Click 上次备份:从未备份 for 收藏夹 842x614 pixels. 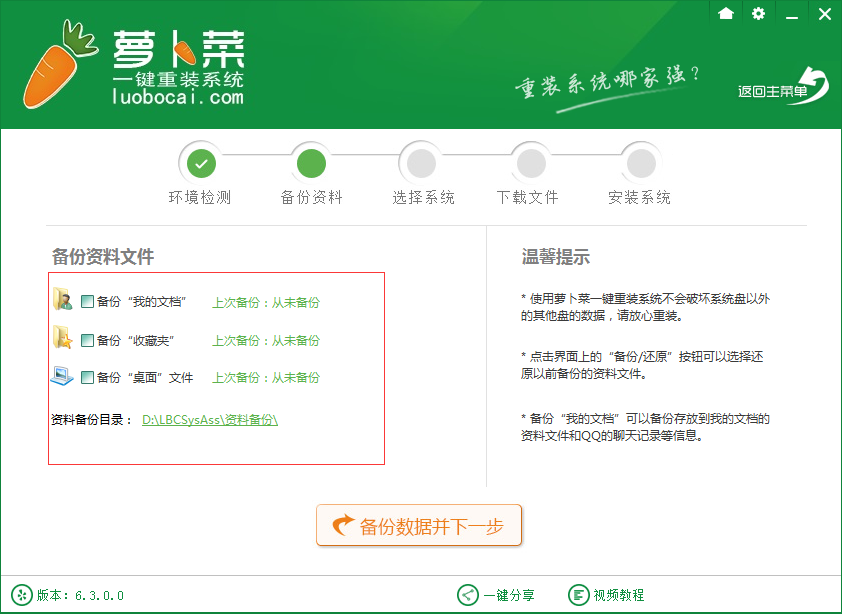[266, 341]
